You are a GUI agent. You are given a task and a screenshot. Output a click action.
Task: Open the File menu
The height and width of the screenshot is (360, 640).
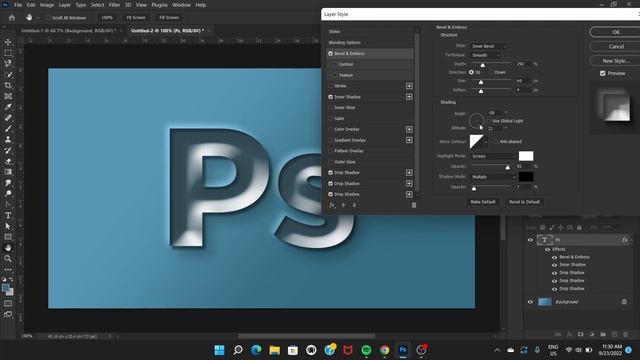(x=18, y=5)
